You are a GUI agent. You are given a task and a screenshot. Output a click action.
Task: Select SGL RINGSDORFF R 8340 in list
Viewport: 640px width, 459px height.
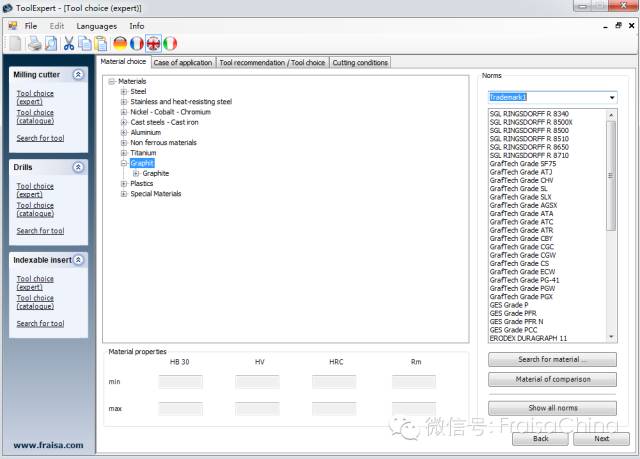coord(529,114)
